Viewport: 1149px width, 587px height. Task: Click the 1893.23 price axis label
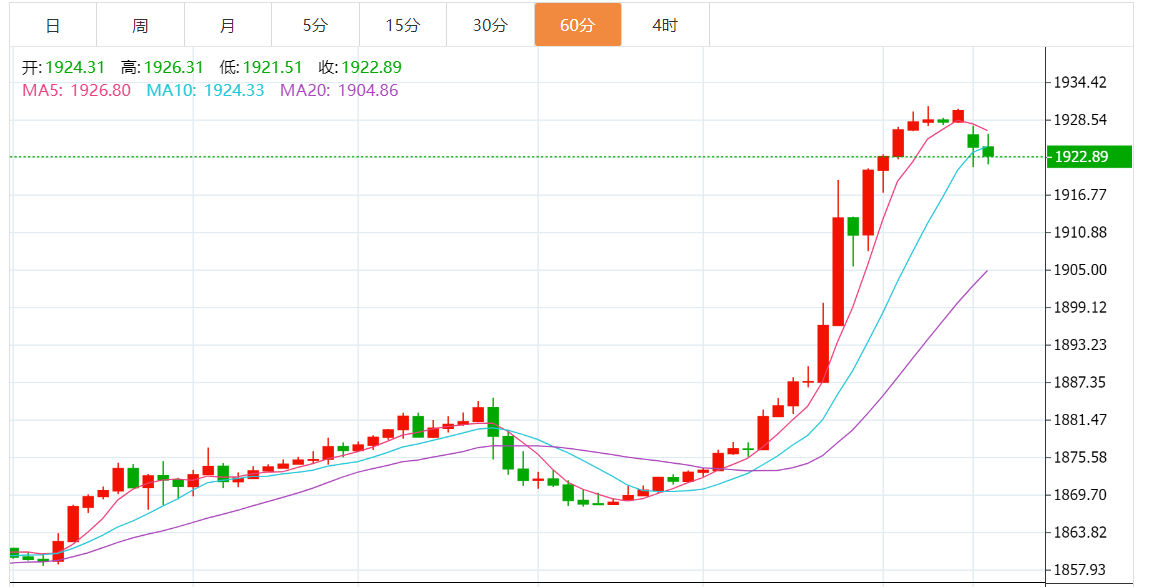point(1080,344)
